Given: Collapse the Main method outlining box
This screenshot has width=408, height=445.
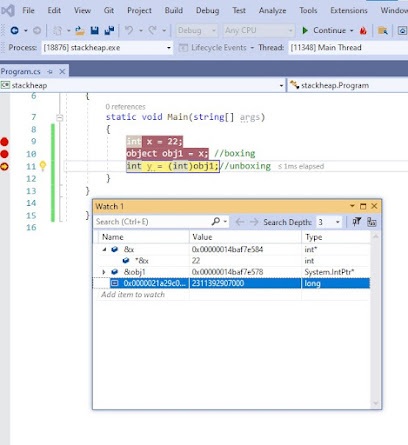Looking at the screenshot, I should [x=59, y=117].
